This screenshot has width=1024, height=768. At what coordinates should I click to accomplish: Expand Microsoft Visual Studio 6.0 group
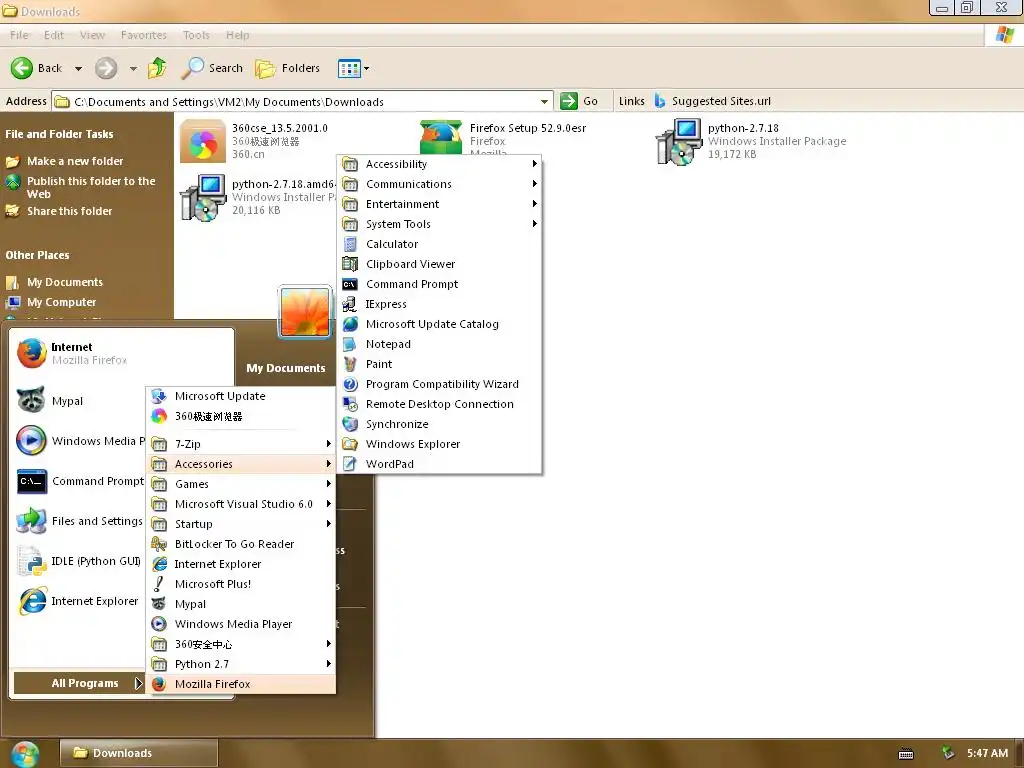click(240, 504)
